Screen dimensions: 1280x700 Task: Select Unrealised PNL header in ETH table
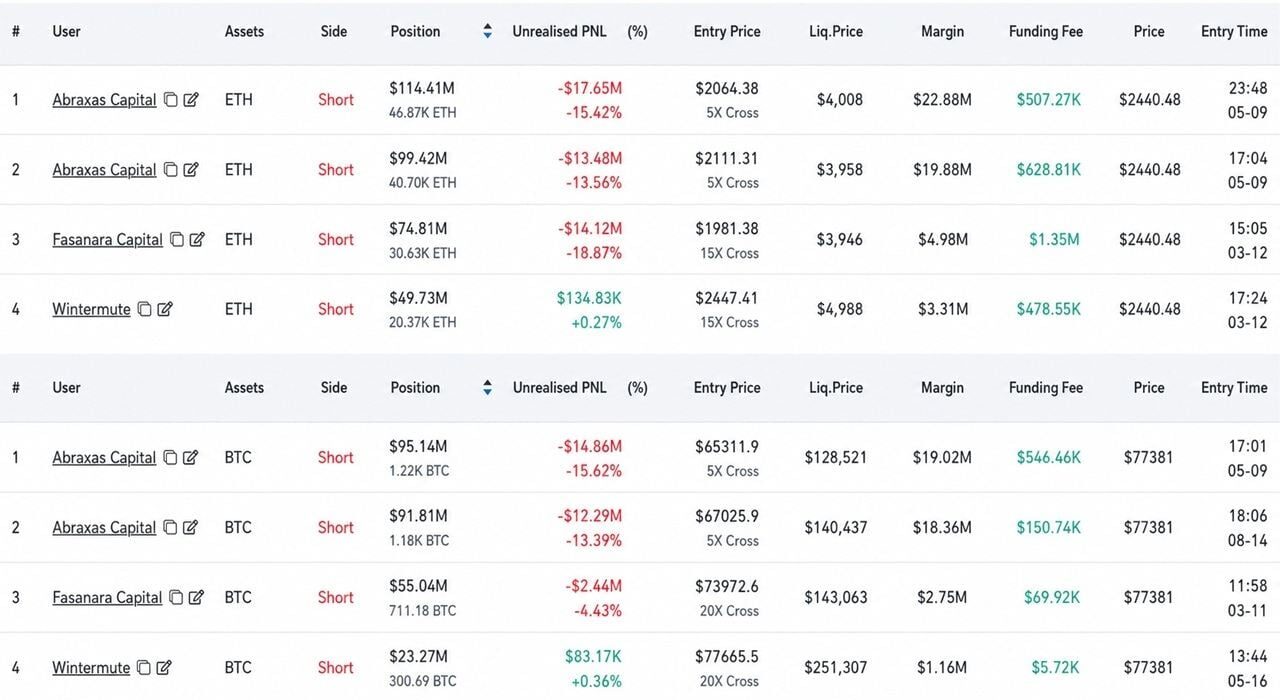coord(559,31)
